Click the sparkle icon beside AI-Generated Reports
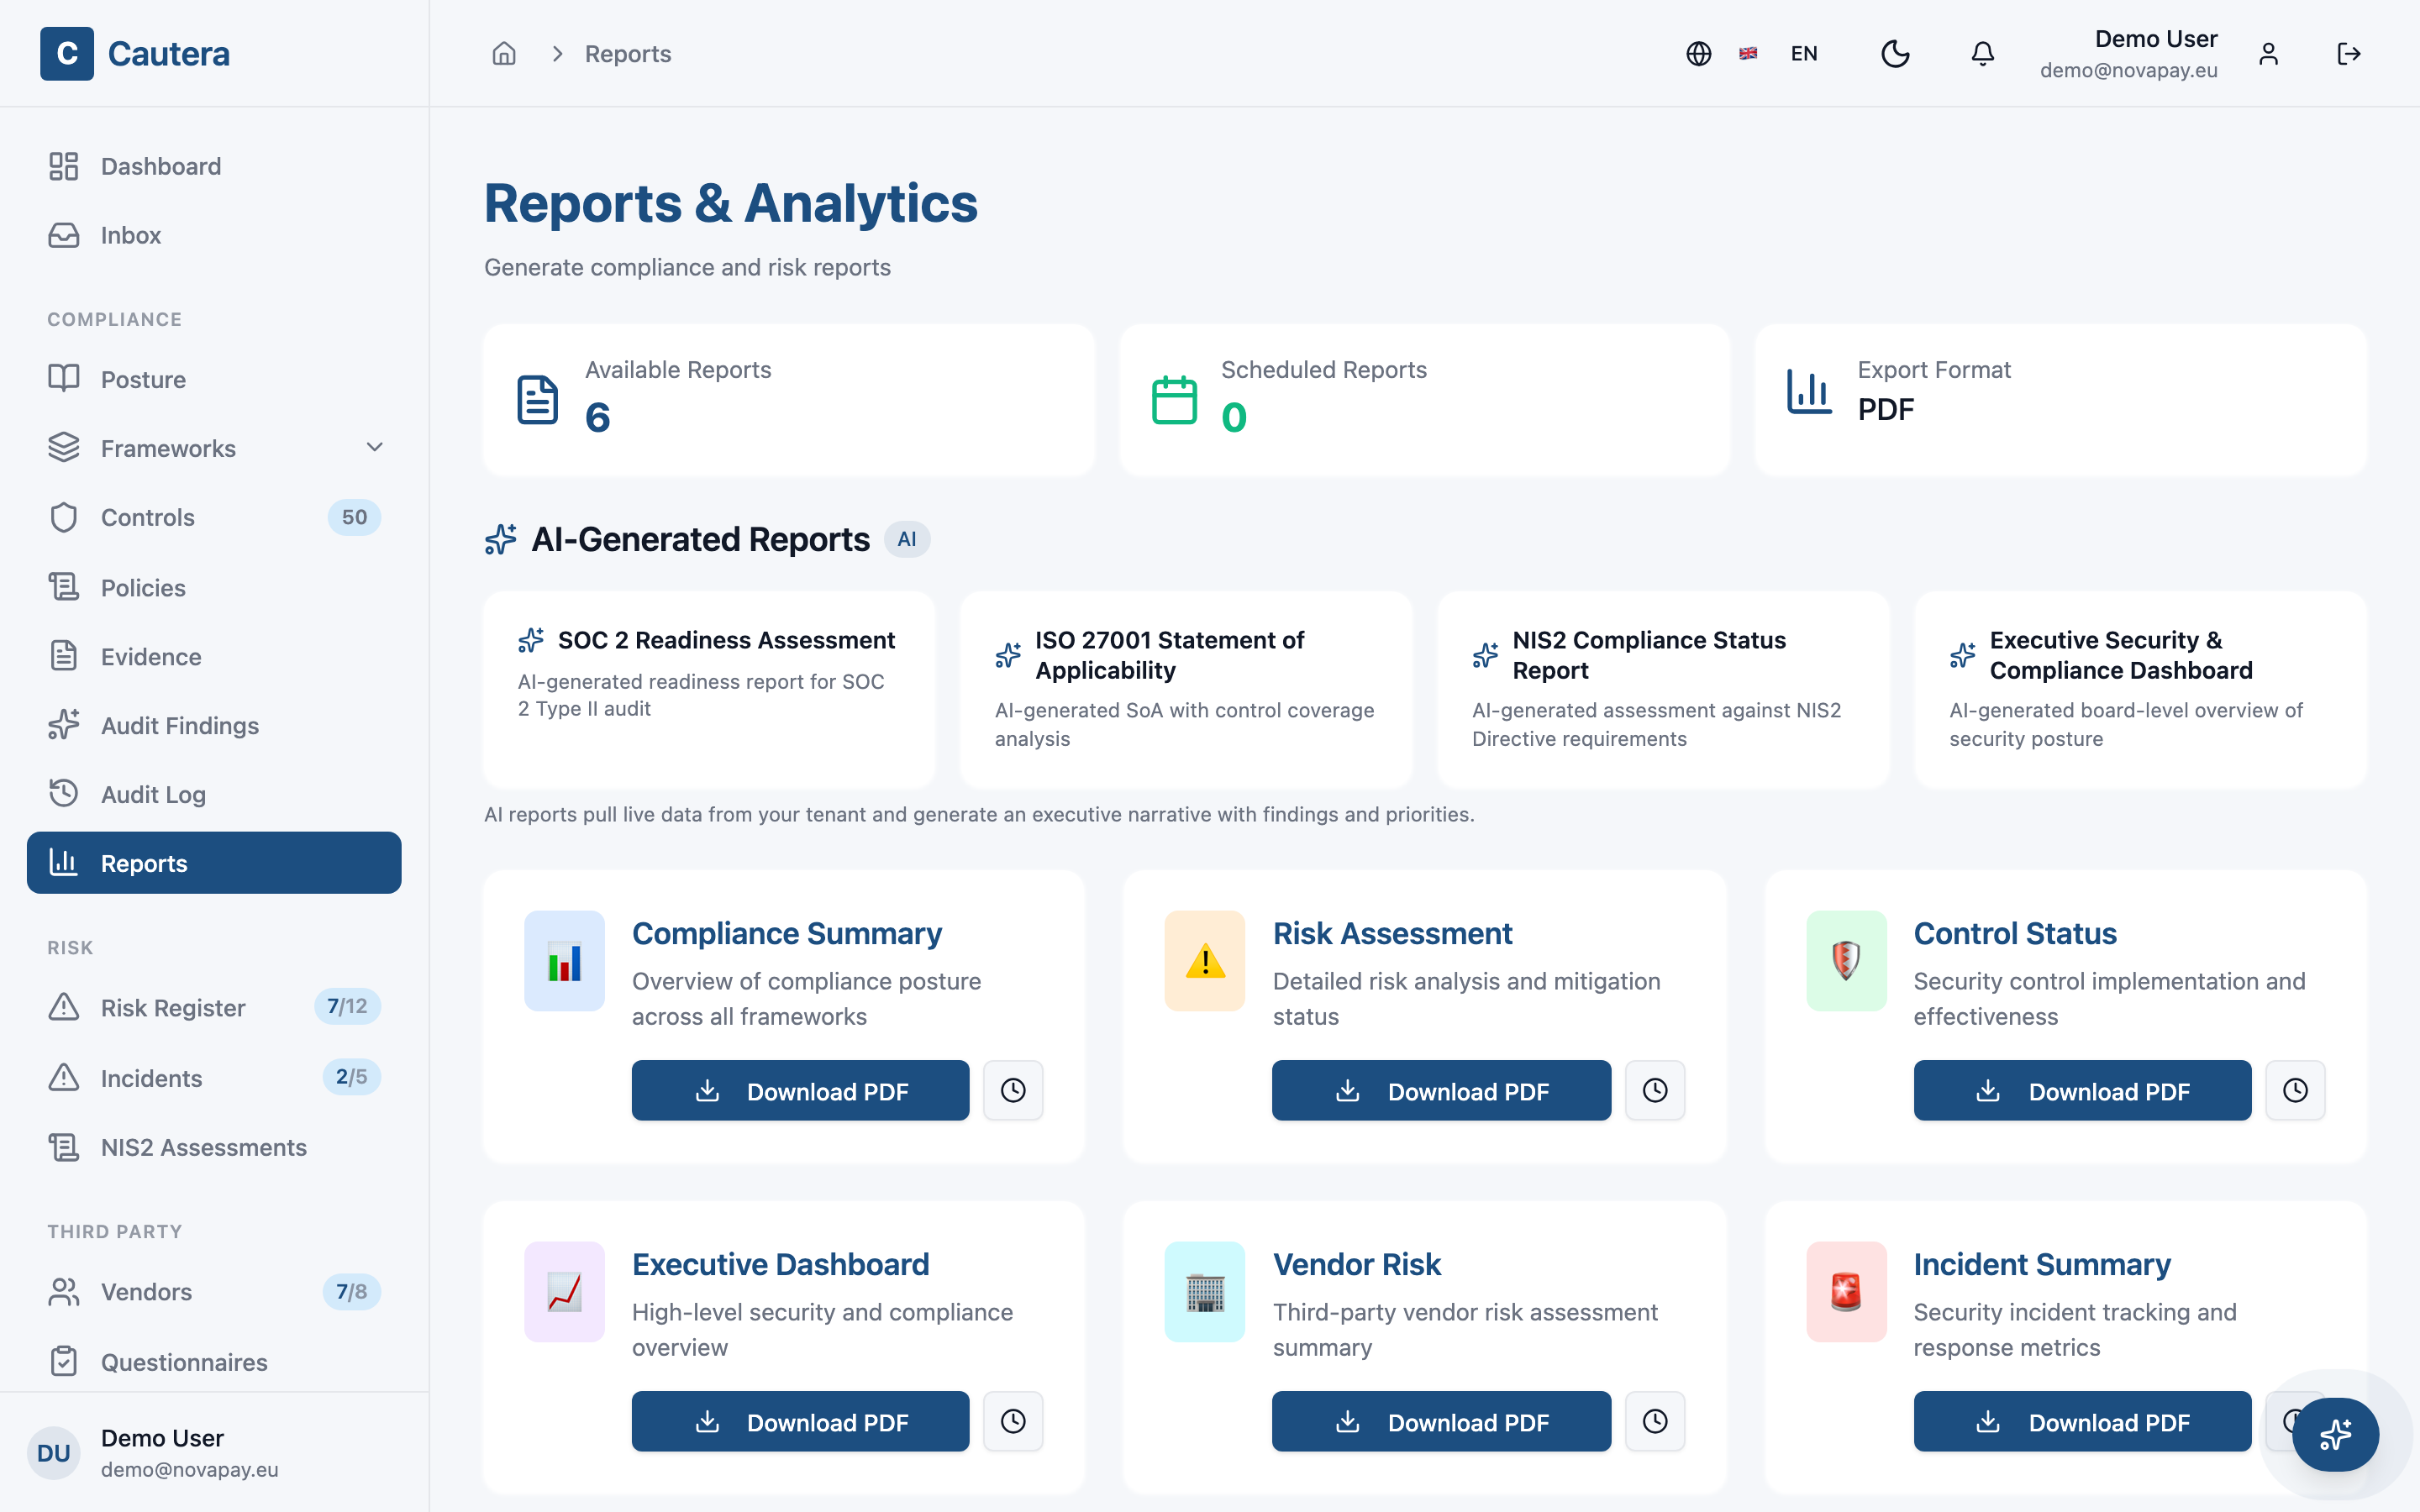2420x1512 pixels. tap(501, 539)
